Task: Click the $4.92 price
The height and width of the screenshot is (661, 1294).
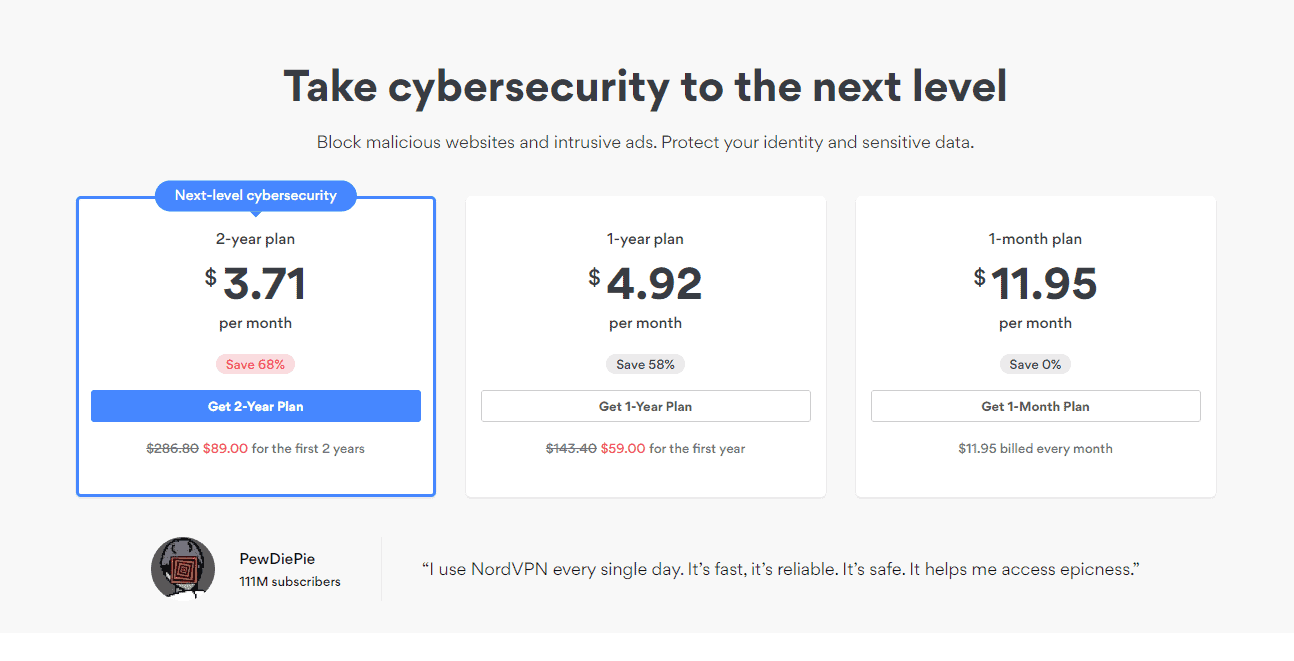Action: click(x=645, y=284)
